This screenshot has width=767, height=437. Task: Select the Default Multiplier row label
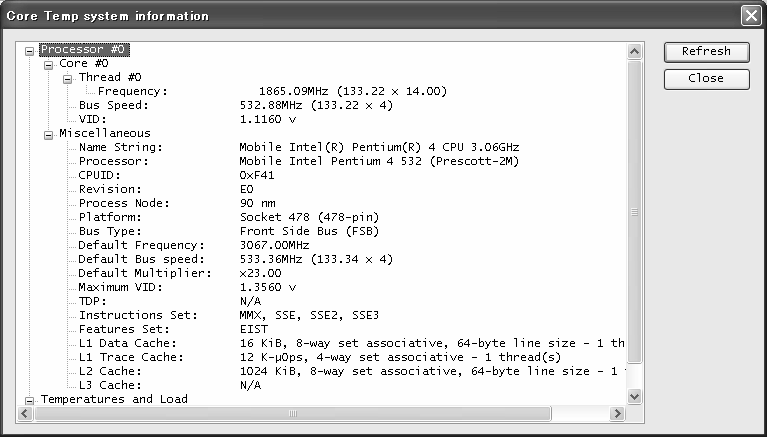[x=145, y=273]
